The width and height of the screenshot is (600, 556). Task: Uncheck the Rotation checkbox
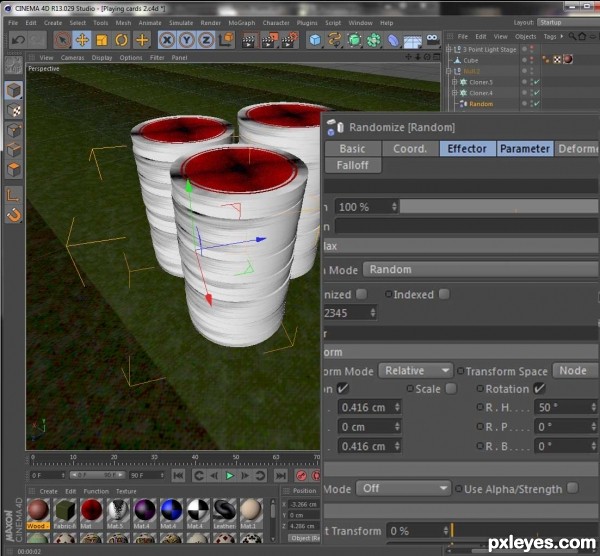tap(540, 389)
